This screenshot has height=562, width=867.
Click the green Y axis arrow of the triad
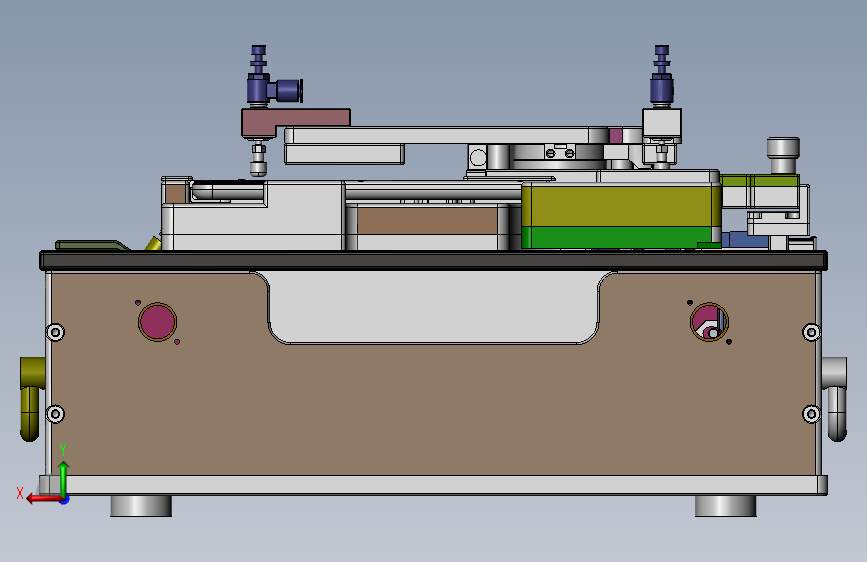click(x=63, y=478)
